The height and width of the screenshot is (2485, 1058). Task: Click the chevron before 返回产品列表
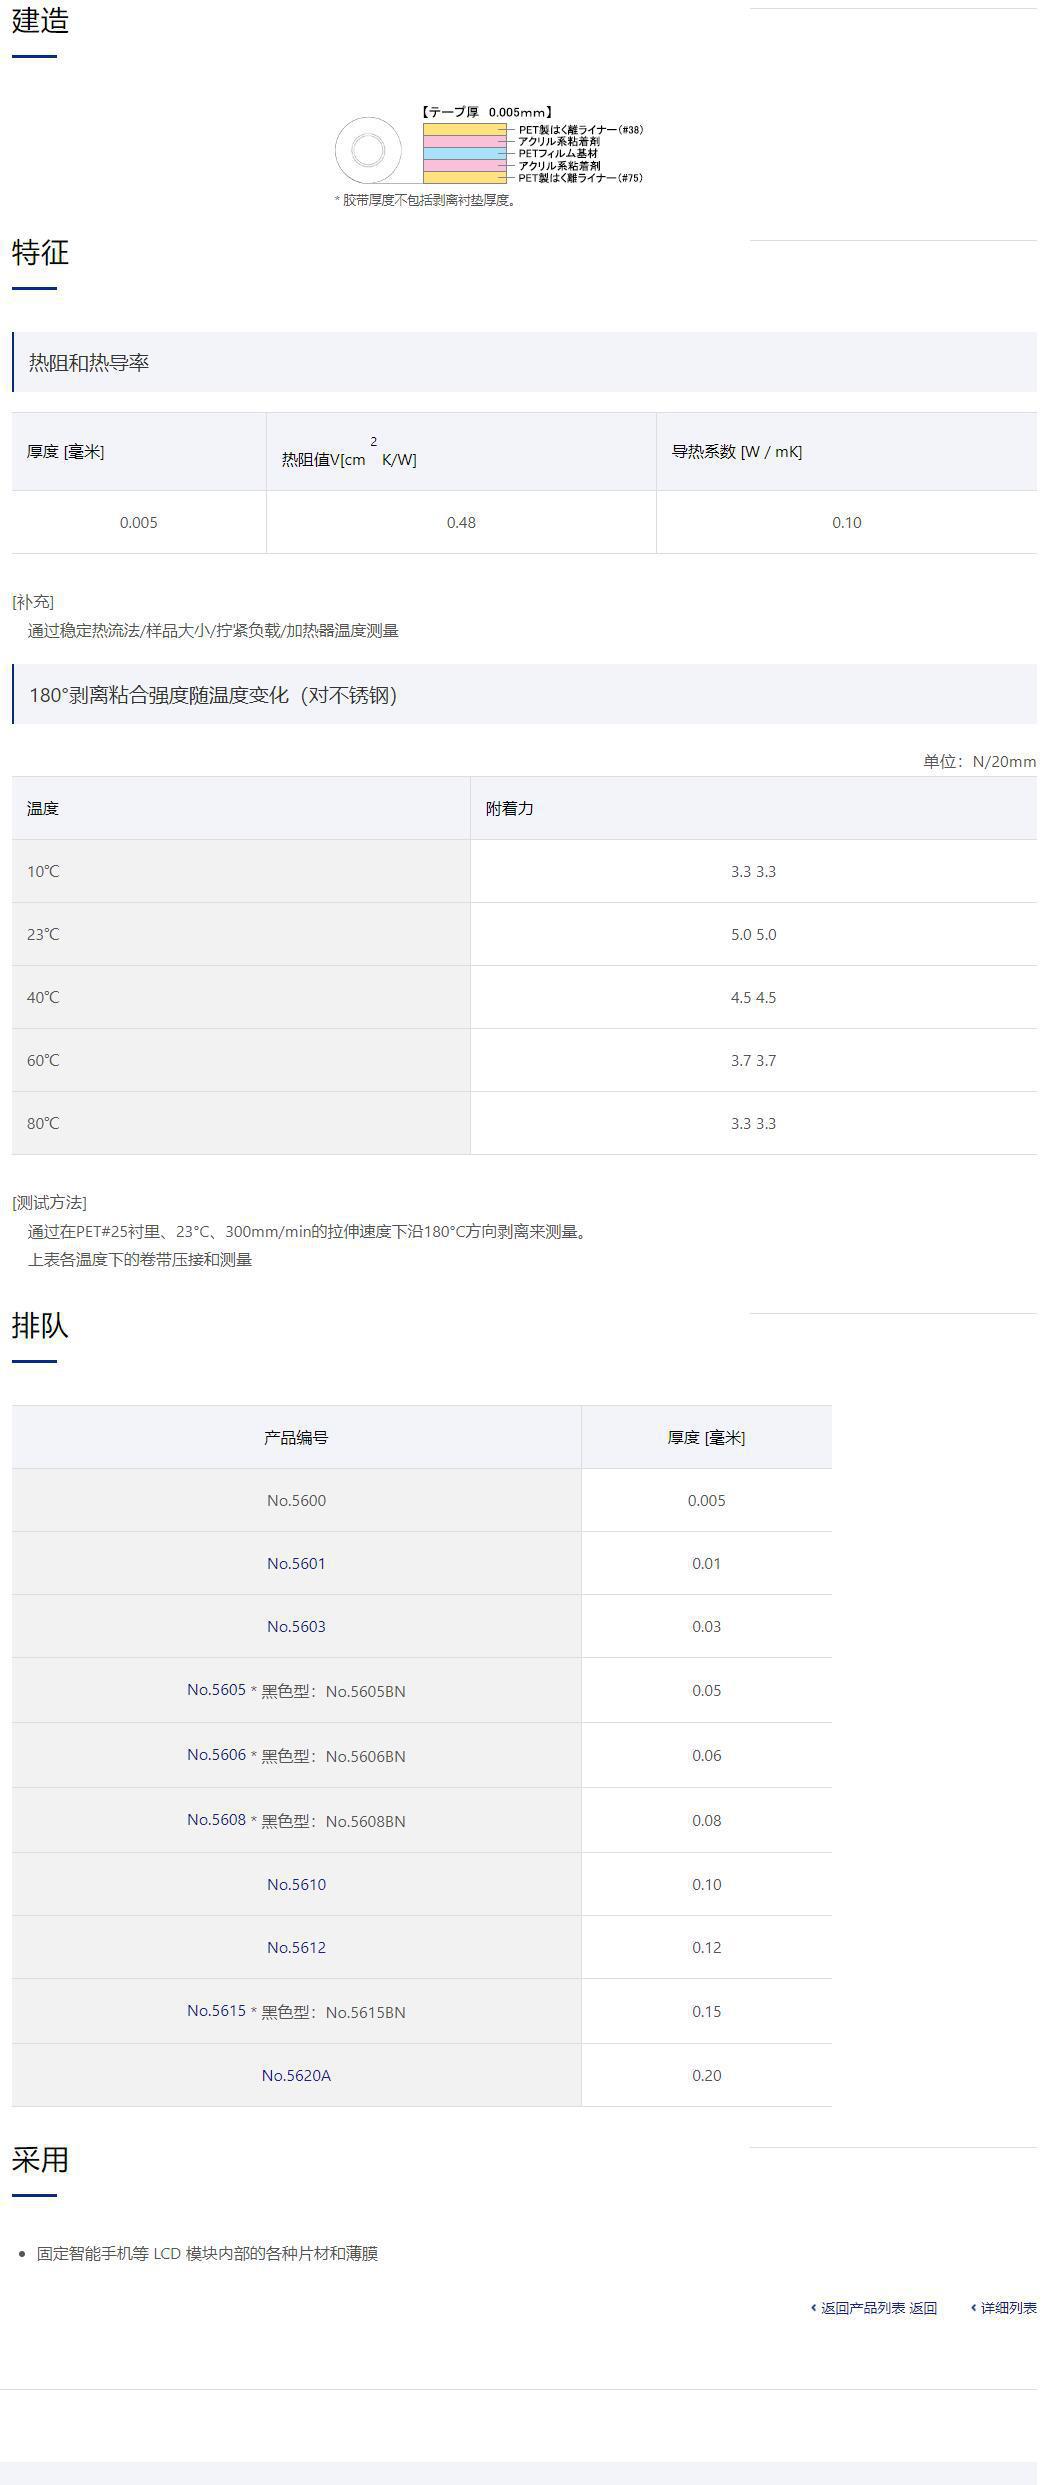813,2308
